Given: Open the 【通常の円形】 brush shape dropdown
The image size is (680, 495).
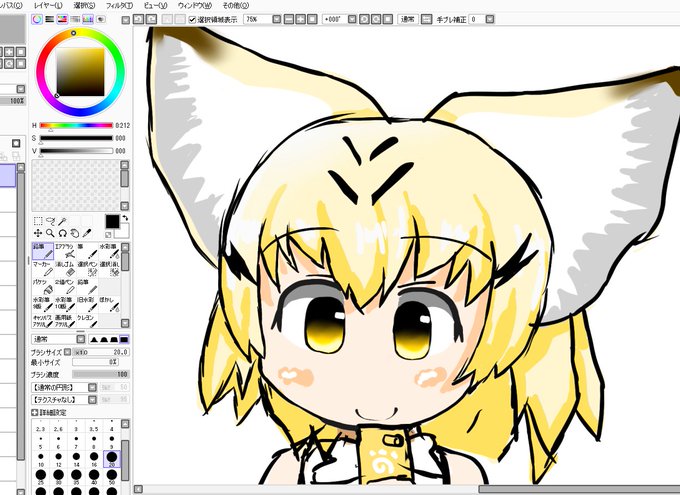Looking at the screenshot, I should [x=92, y=387].
